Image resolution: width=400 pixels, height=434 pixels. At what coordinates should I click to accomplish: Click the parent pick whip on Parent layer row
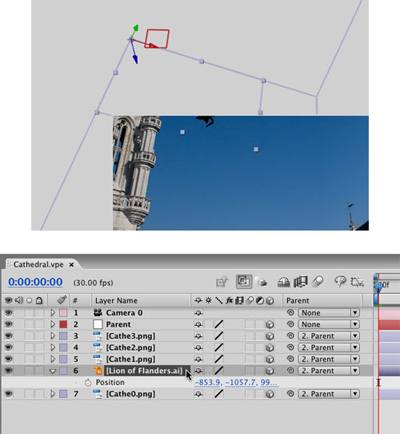click(290, 324)
